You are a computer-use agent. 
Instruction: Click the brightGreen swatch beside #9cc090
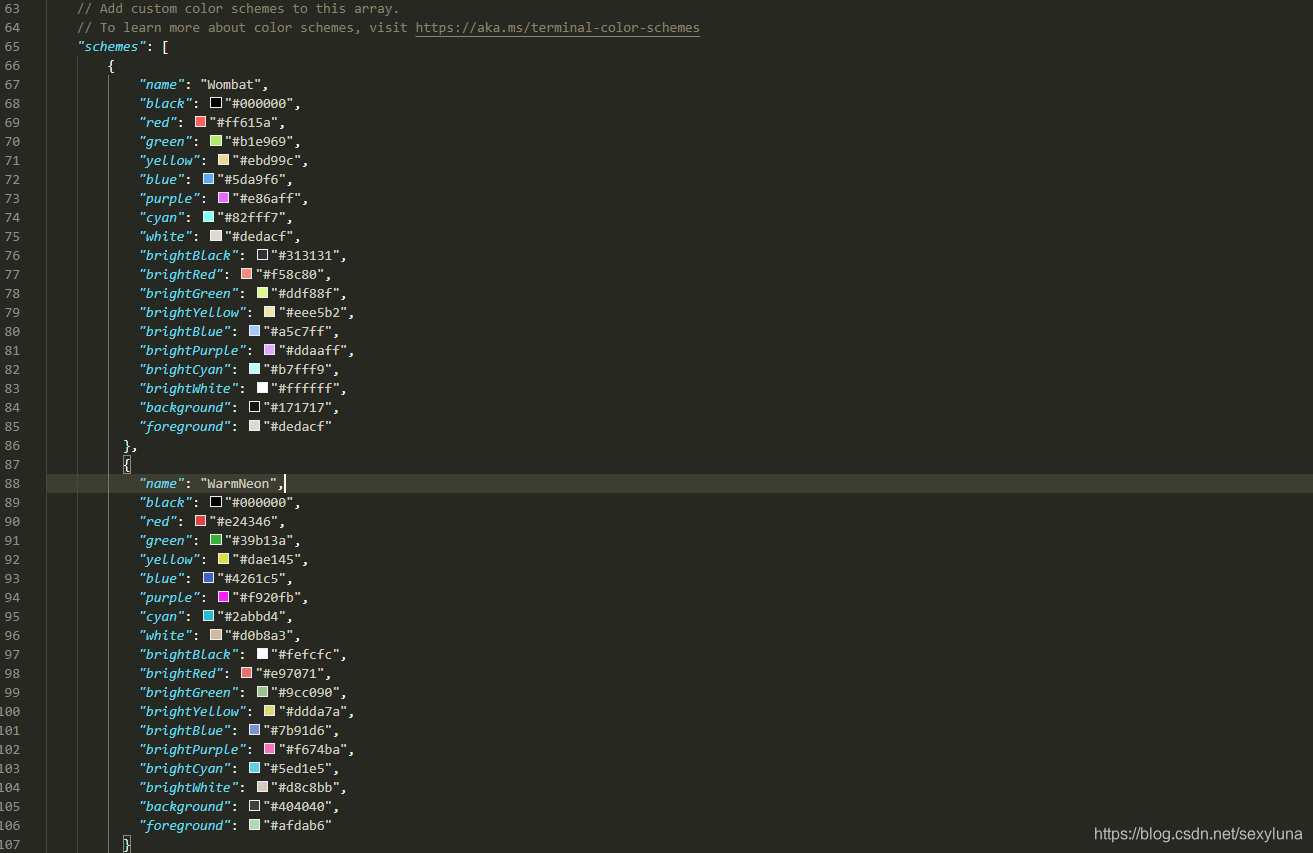click(262, 692)
